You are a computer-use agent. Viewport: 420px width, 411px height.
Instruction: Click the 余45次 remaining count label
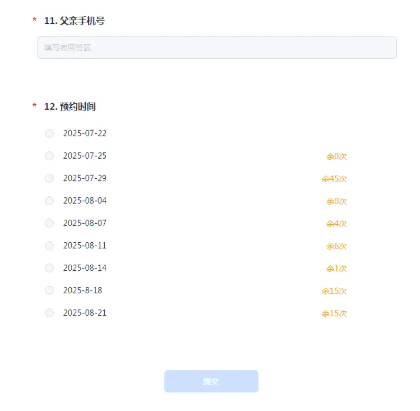(x=334, y=179)
